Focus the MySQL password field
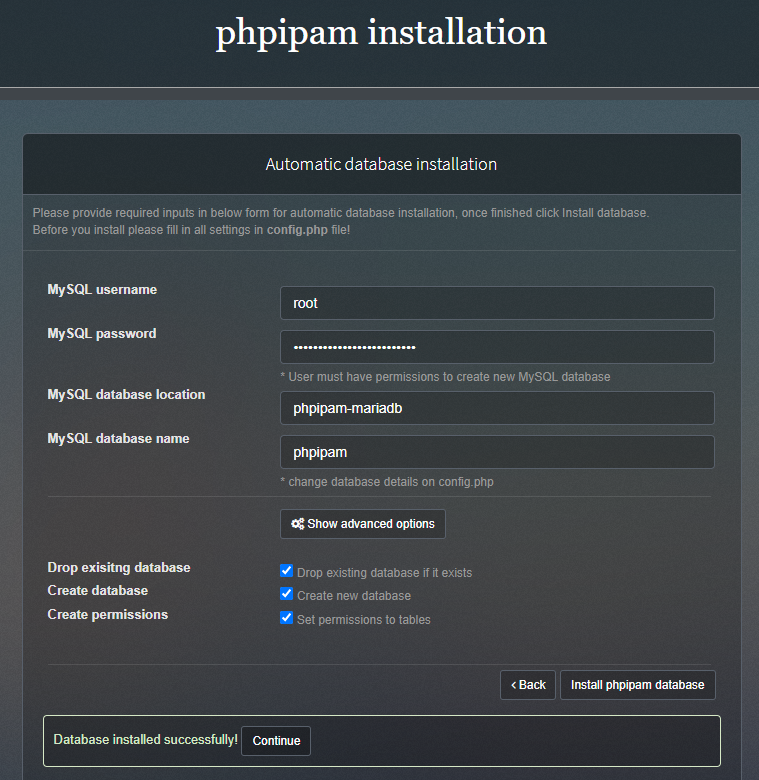Screen dimensions: 759x780 497,347
